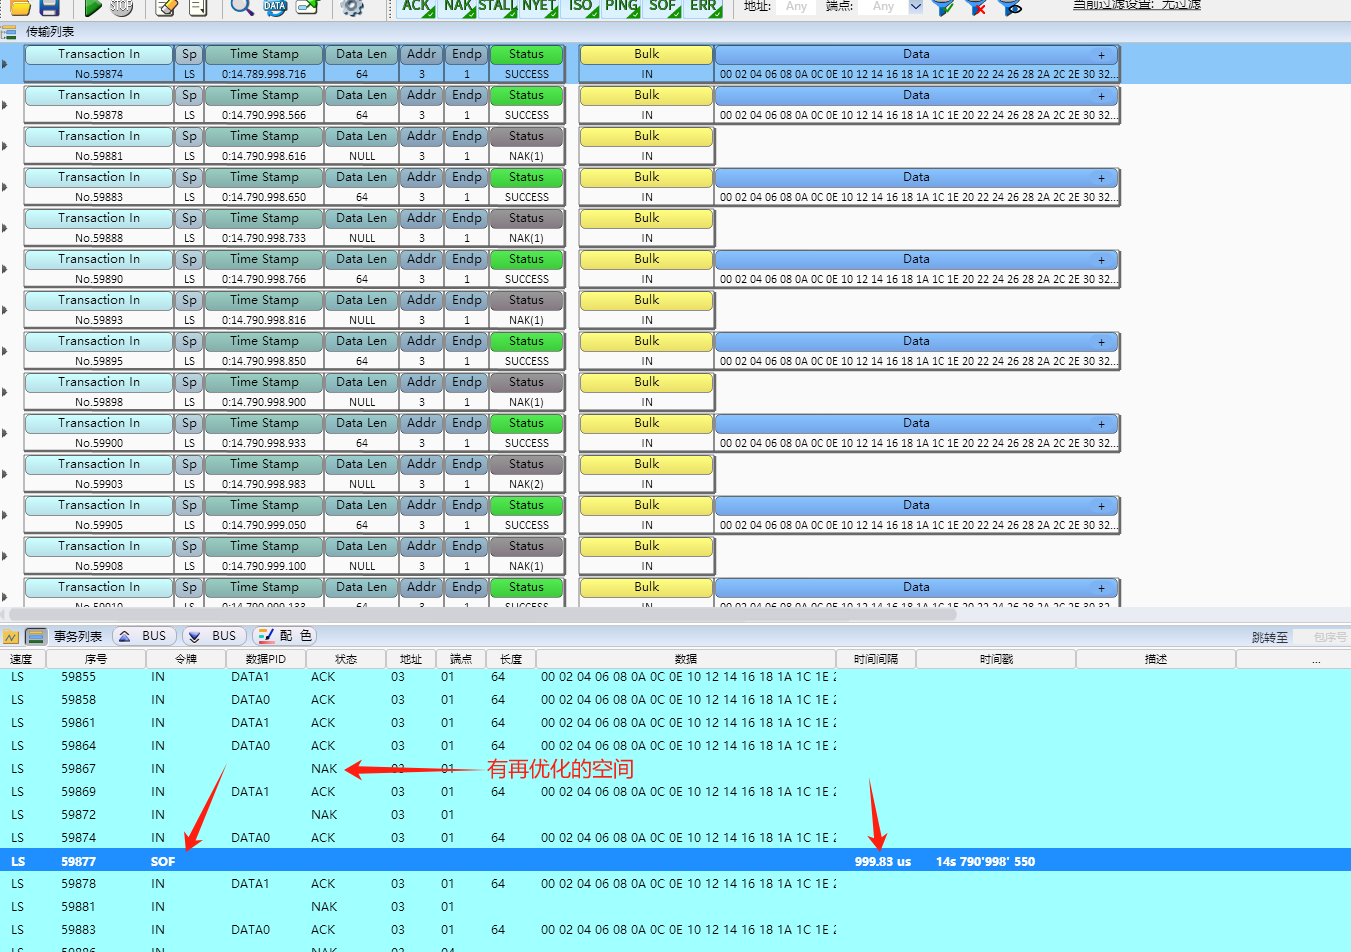Viewport: 1351px width, 952px height.
Task: Expand data plus of transaction No.59905
Action: click(1101, 506)
